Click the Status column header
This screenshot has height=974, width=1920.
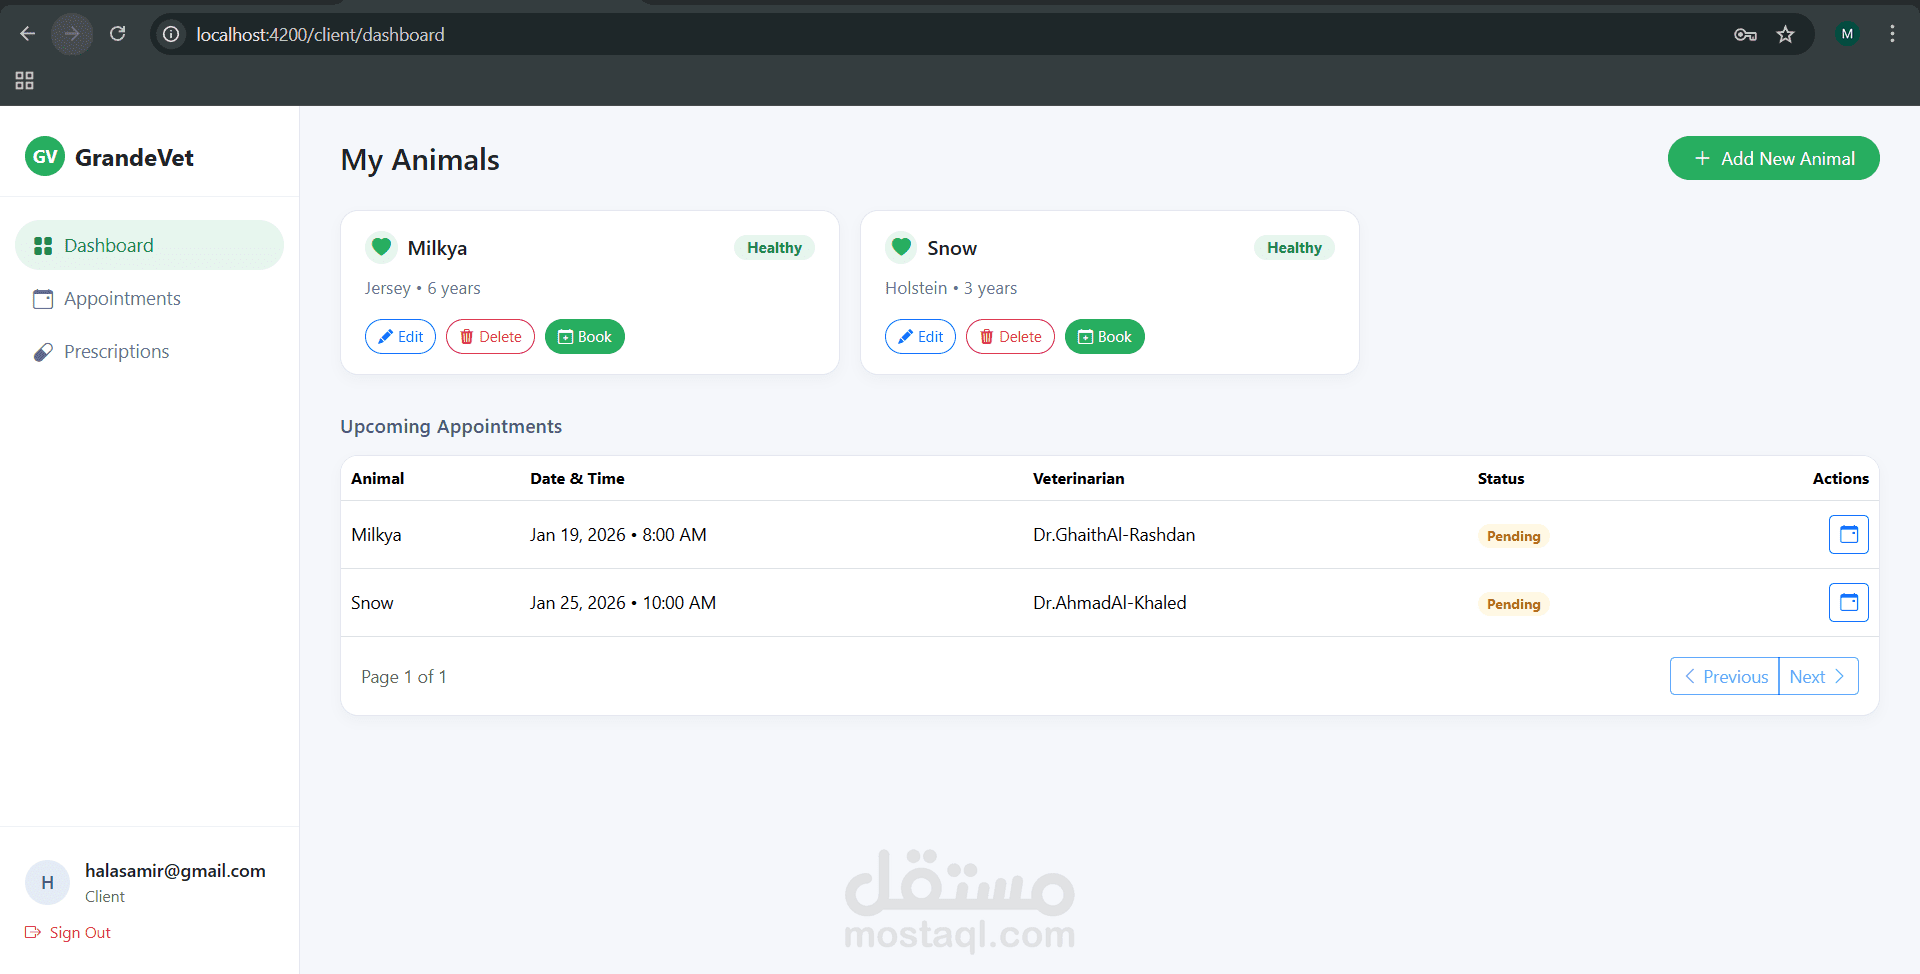(x=1501, y=478)
